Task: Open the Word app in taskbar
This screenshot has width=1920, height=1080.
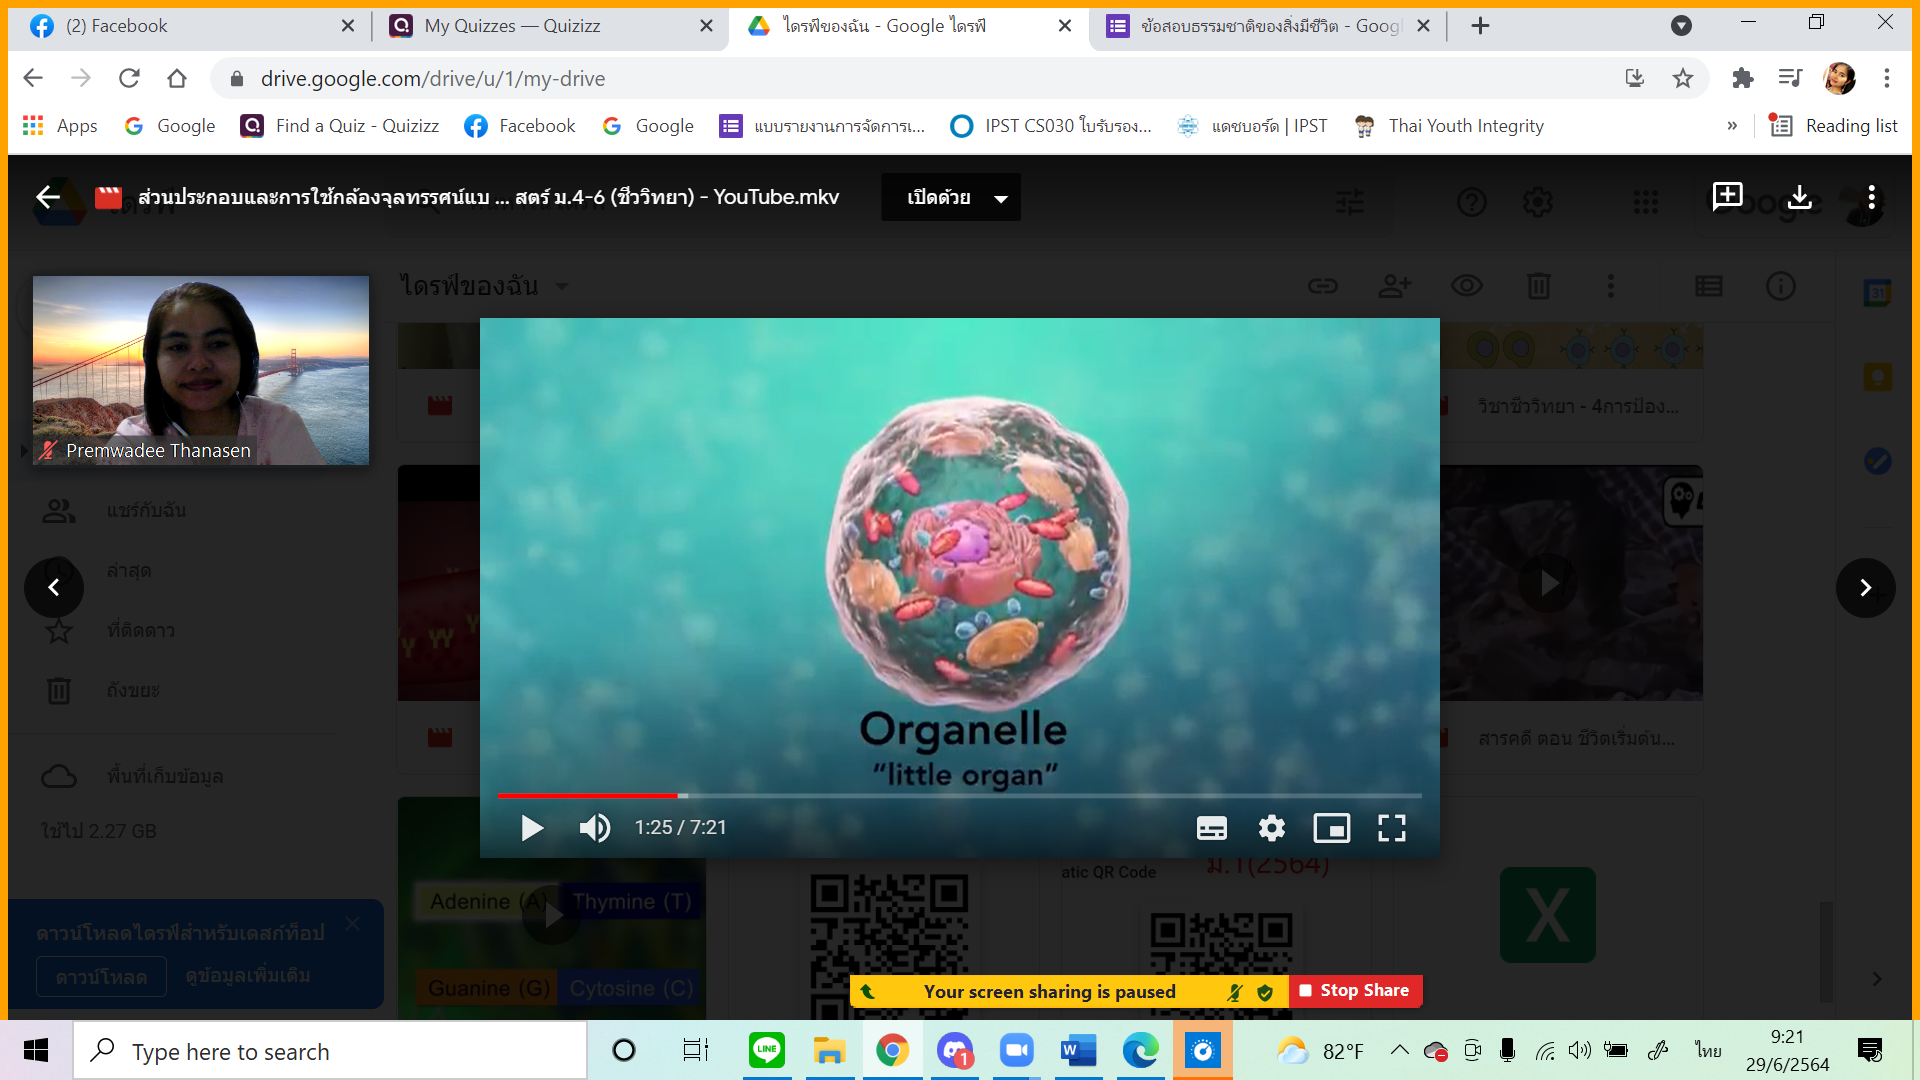Action: 1079,1051
